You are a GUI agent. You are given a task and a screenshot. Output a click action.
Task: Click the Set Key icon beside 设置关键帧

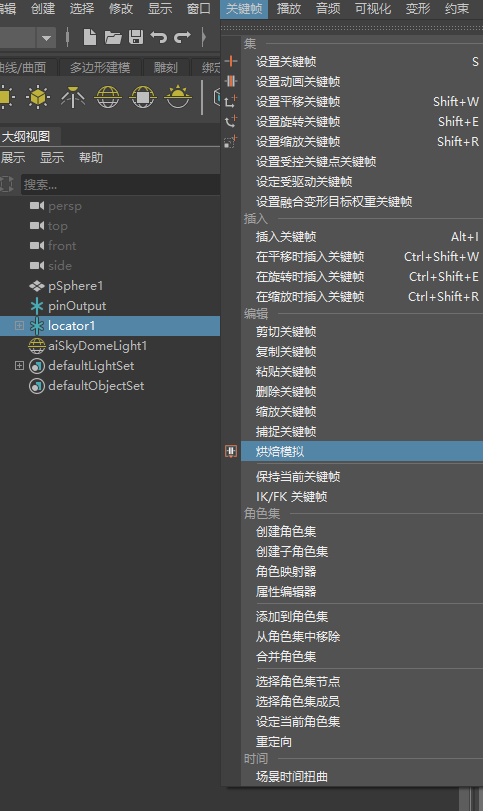point(231,61)
